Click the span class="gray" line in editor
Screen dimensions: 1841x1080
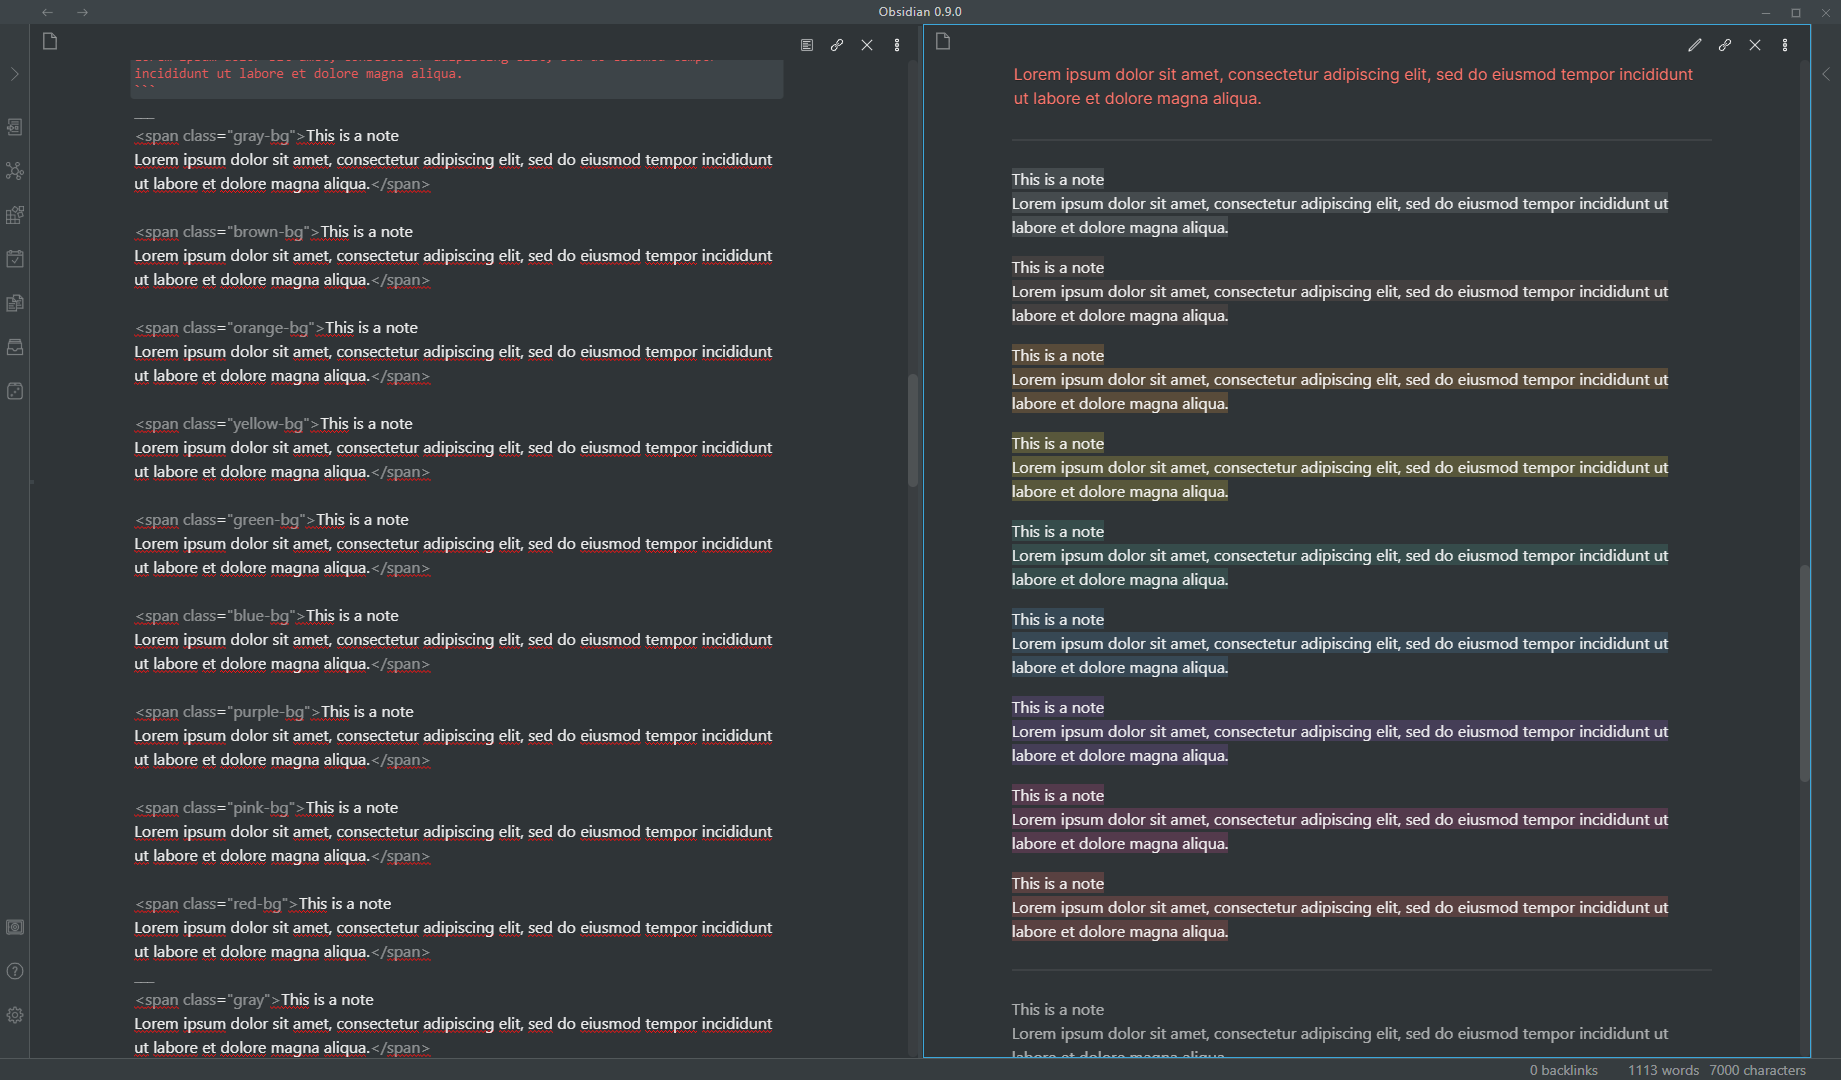pos(254,1000)
